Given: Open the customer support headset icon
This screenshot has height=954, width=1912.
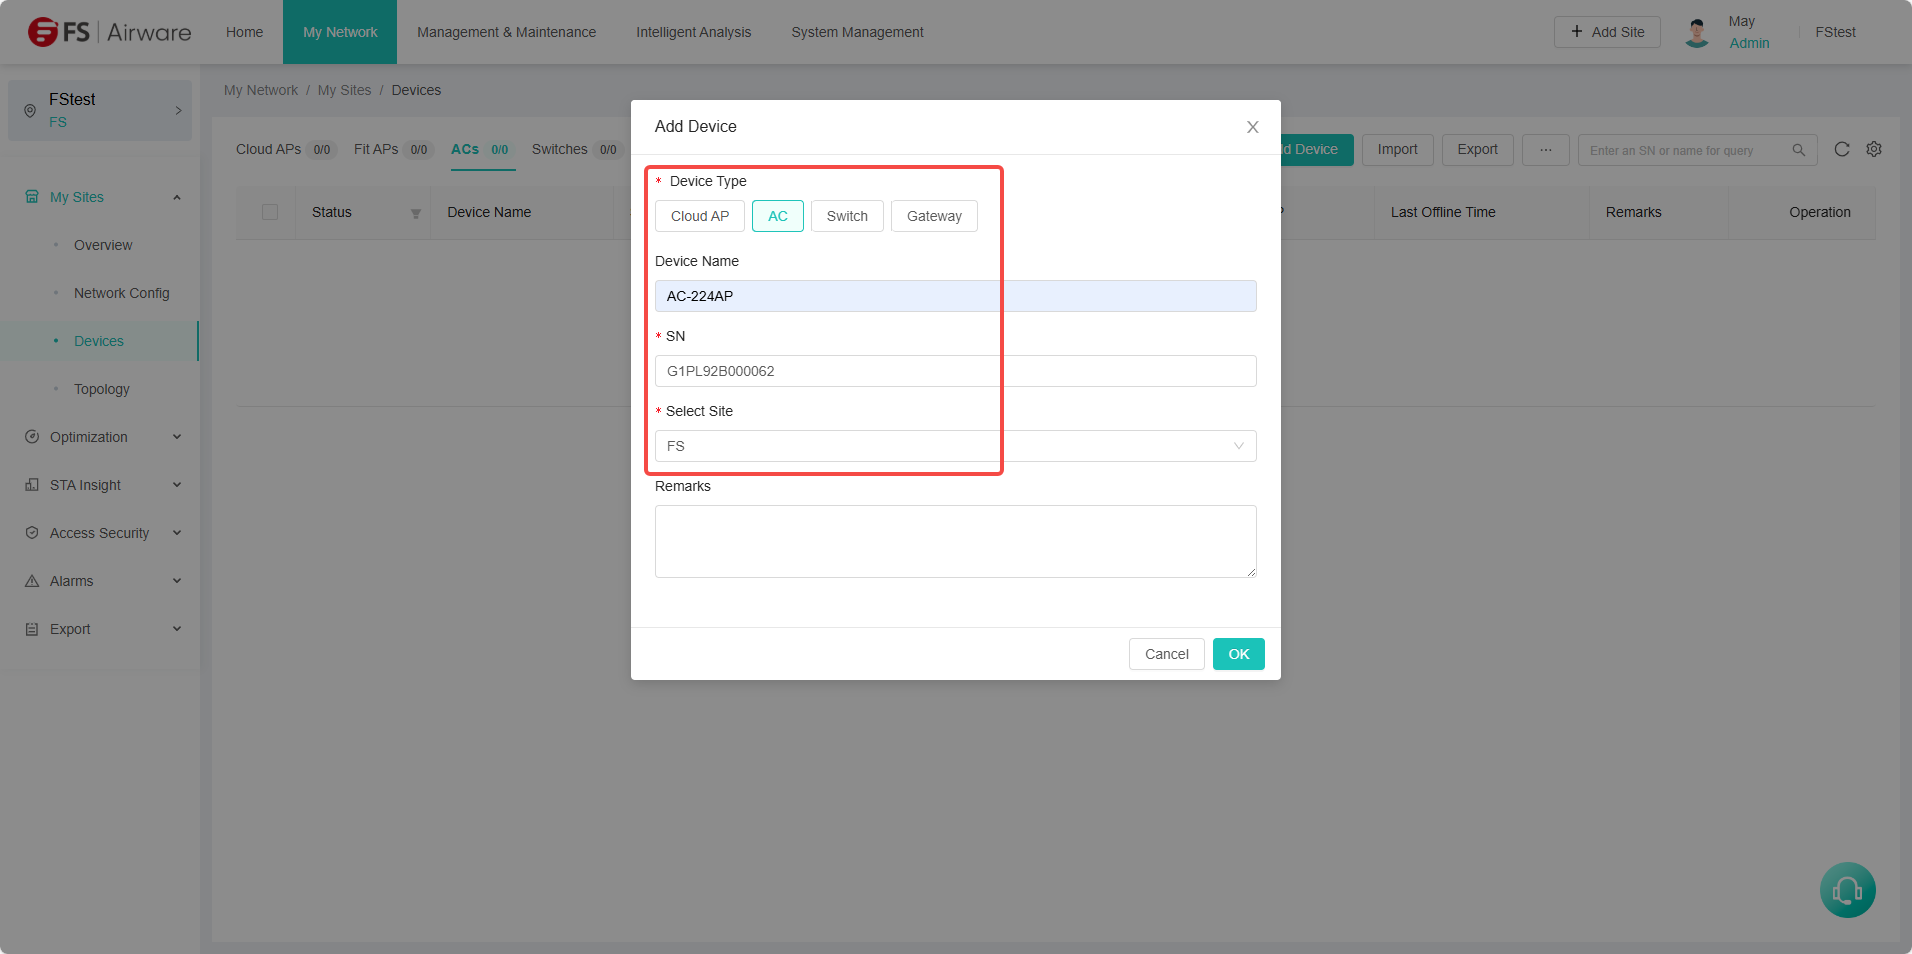Looking at the screenshot, I should tap(1848, 890).
